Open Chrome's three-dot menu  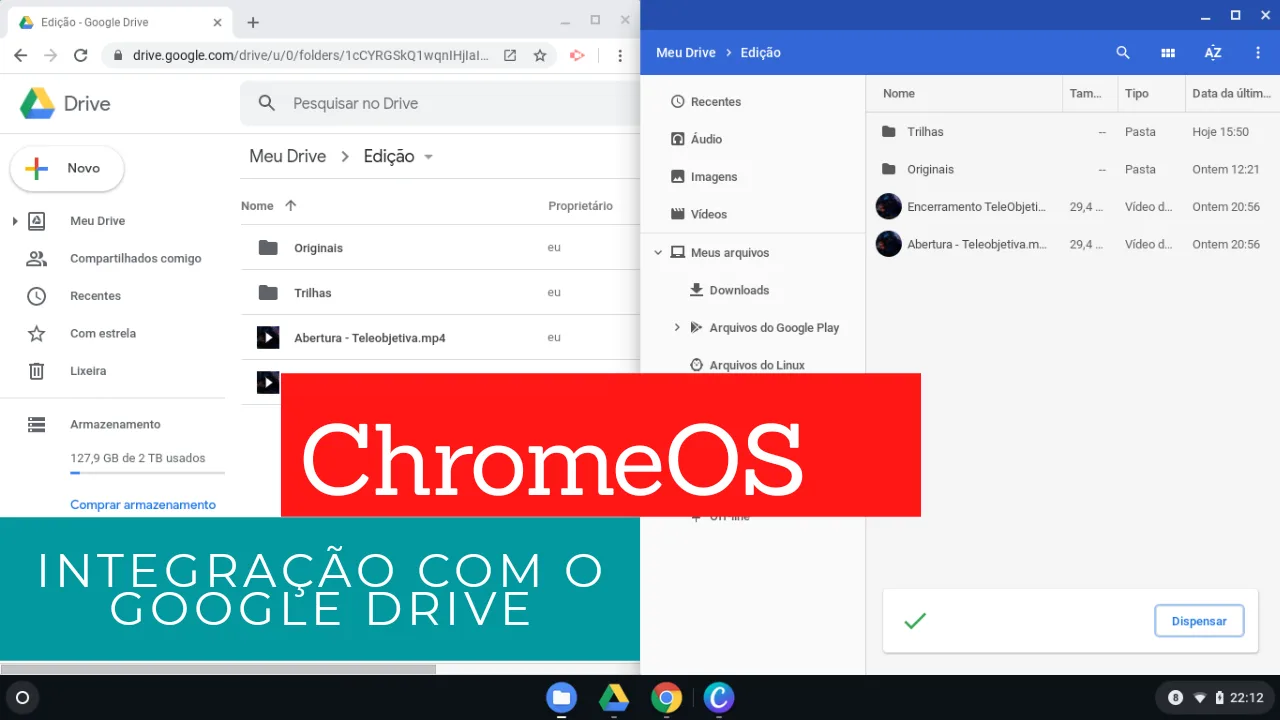[x=620, y=56]
